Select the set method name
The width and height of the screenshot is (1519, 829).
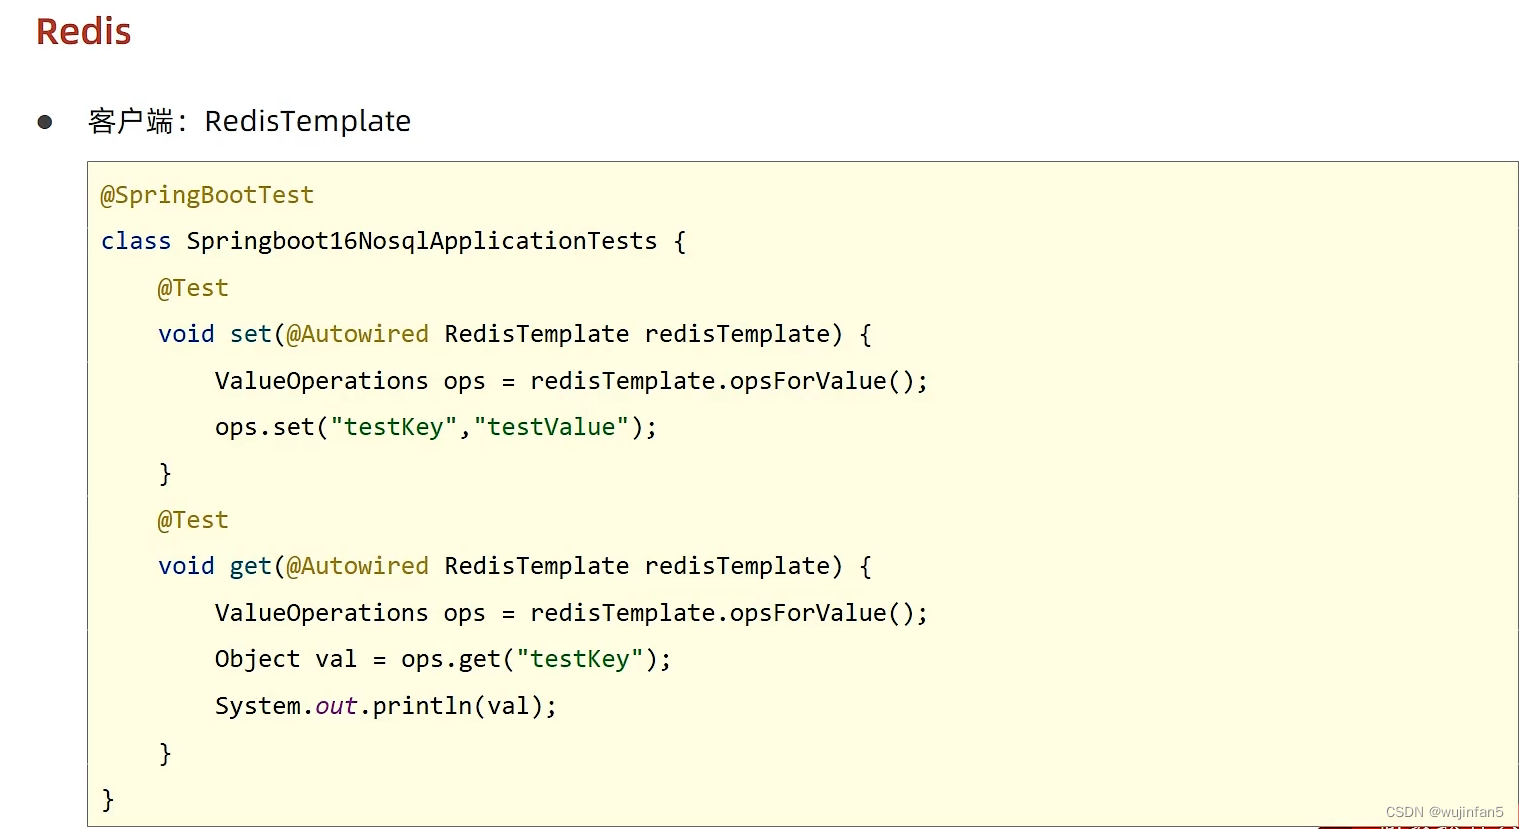pos(250,333)
